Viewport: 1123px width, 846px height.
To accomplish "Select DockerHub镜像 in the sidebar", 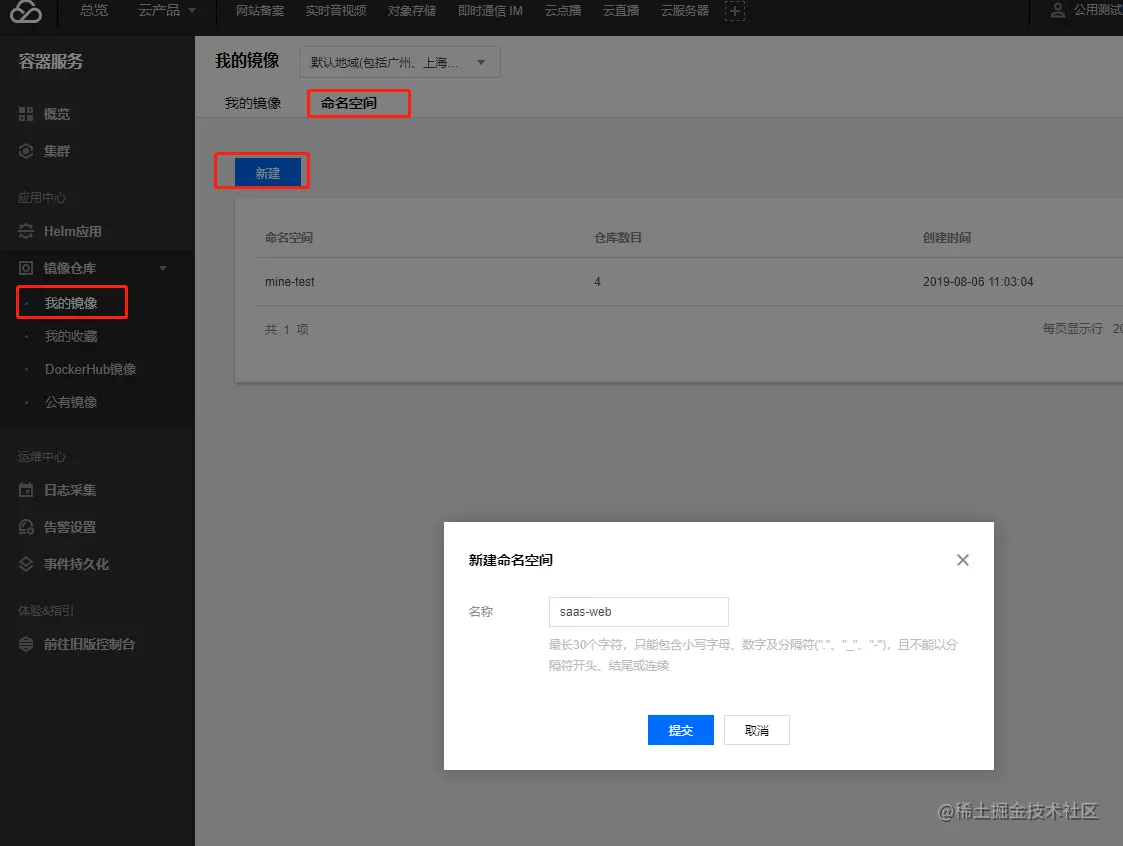I will [90, 369].
